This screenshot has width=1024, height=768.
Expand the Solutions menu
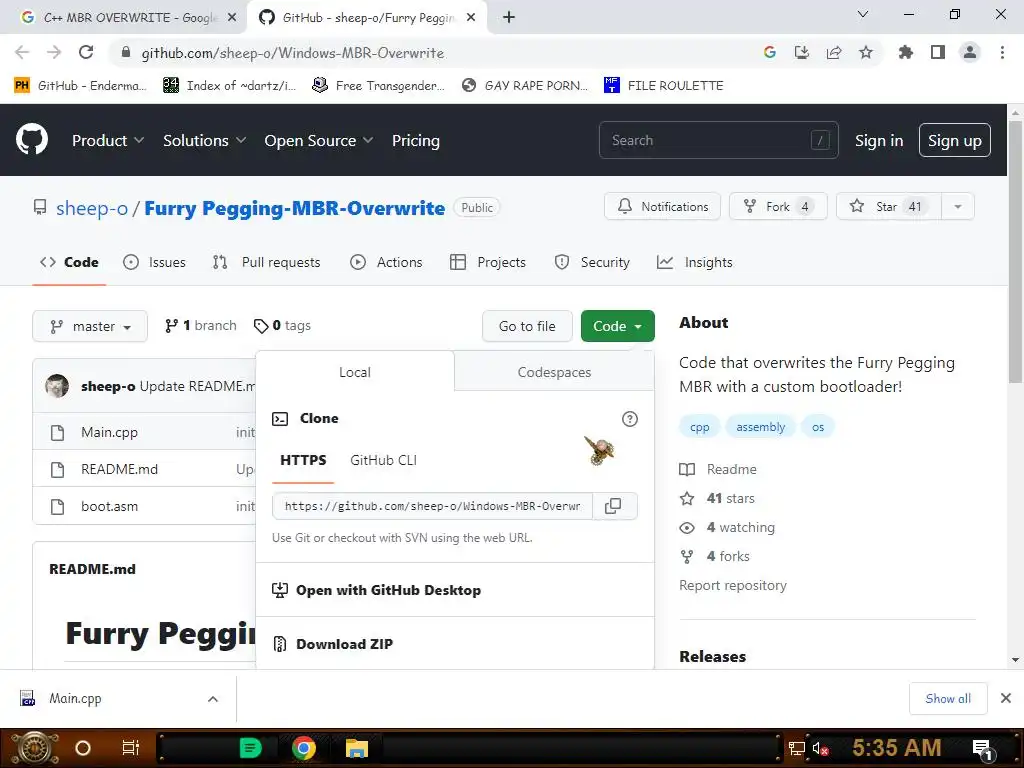point(204,140)
